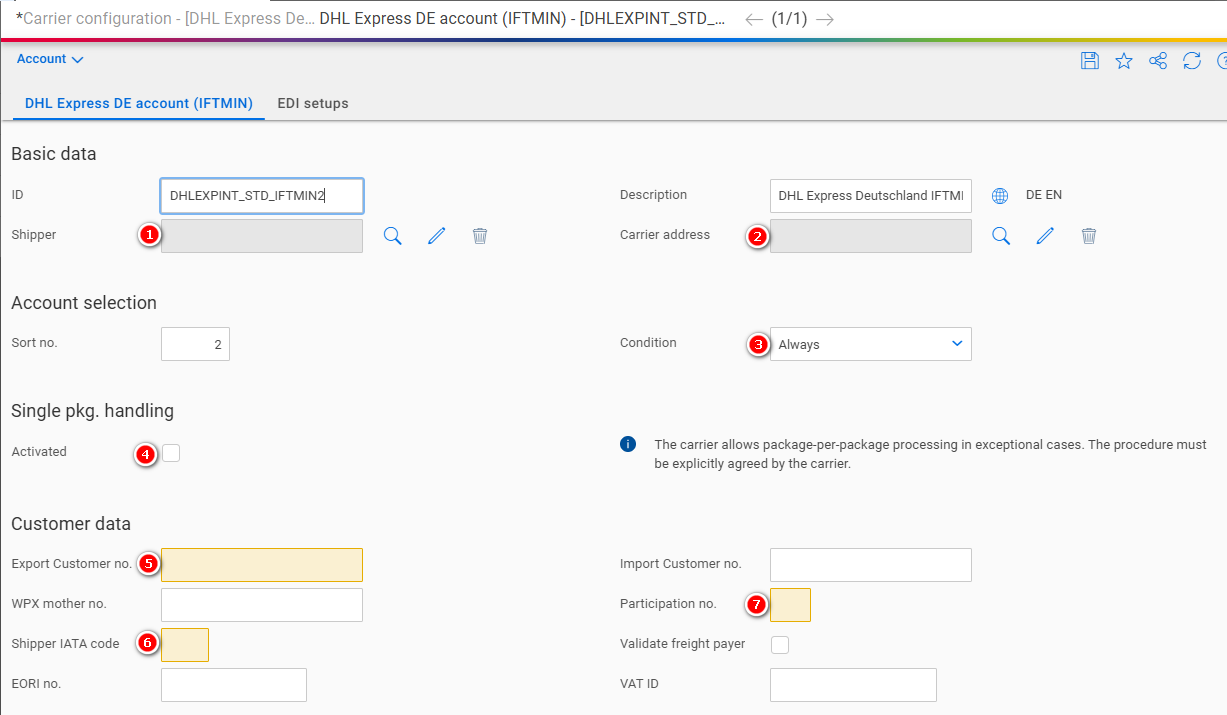Click the grey Shipper field
Image resolution: width=1227 pixels, height=715 pixels.
coord(262,236)
